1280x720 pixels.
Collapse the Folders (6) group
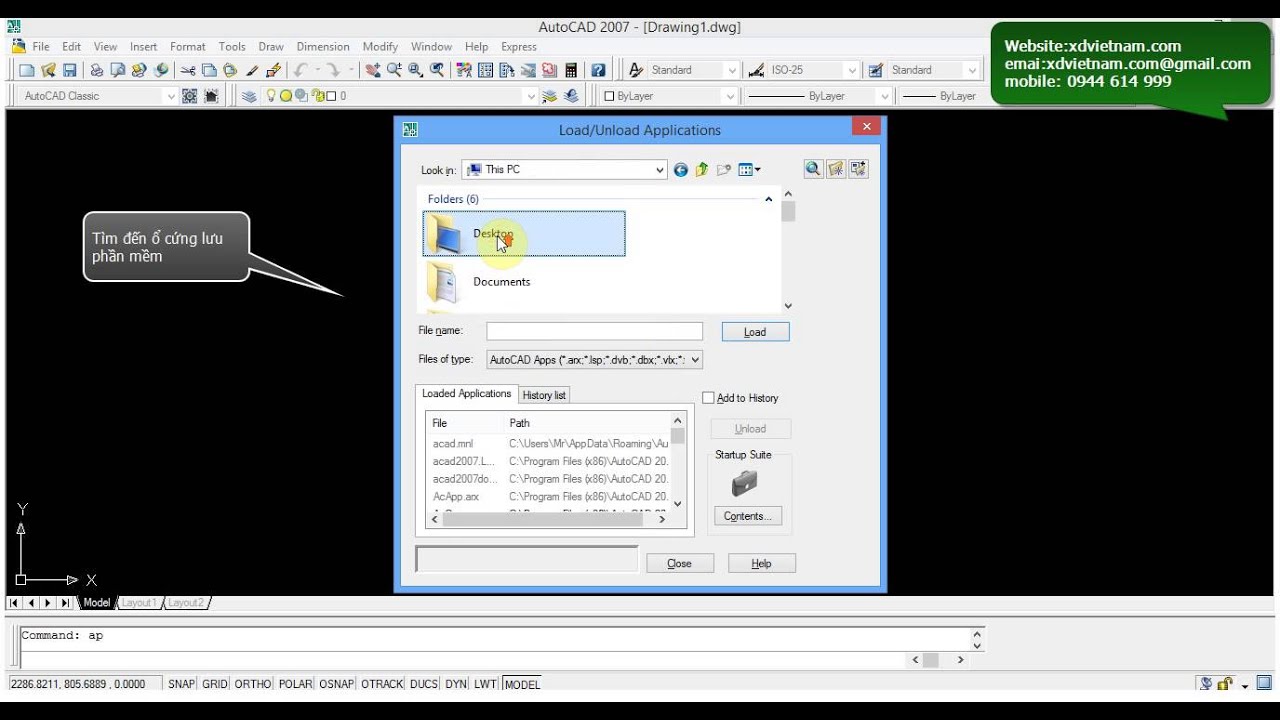point(768,199)
